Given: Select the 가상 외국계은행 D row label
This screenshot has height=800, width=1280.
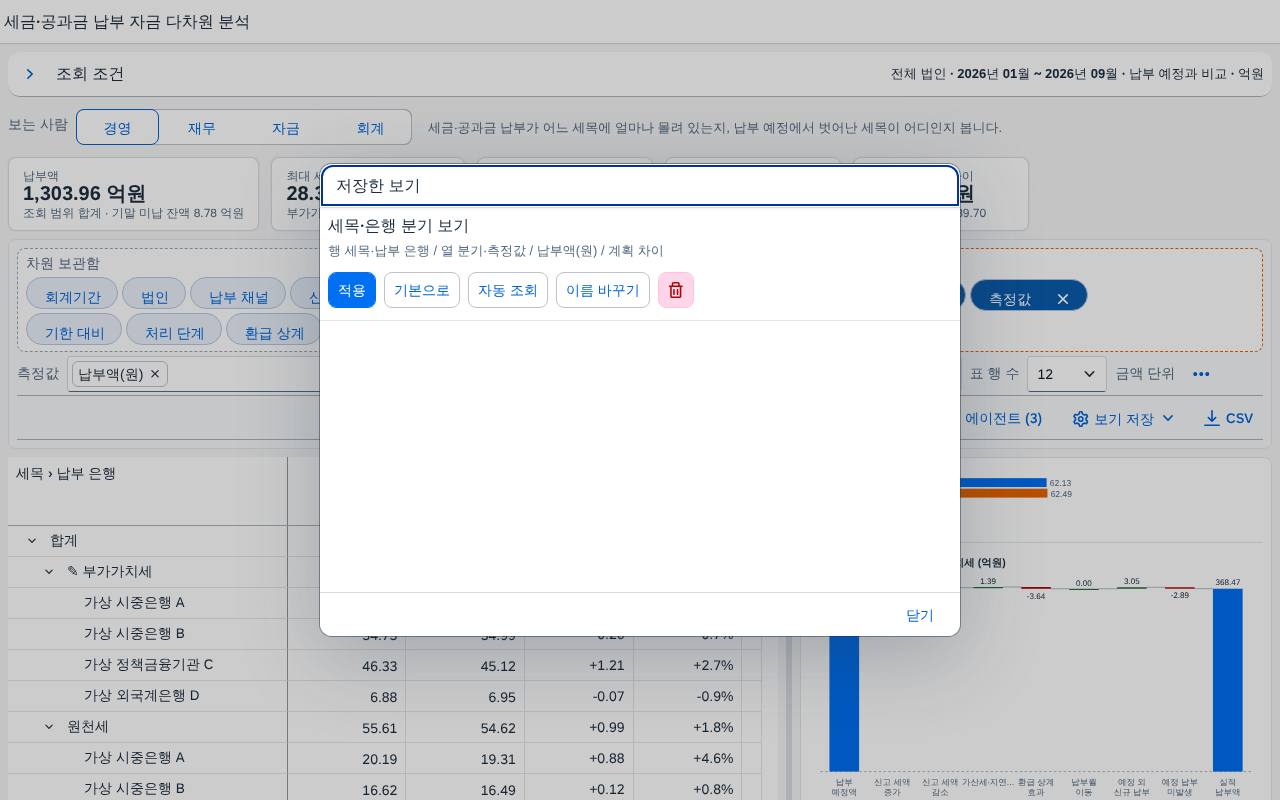Looking at the screenshot, I should click(x=142, y=695).
